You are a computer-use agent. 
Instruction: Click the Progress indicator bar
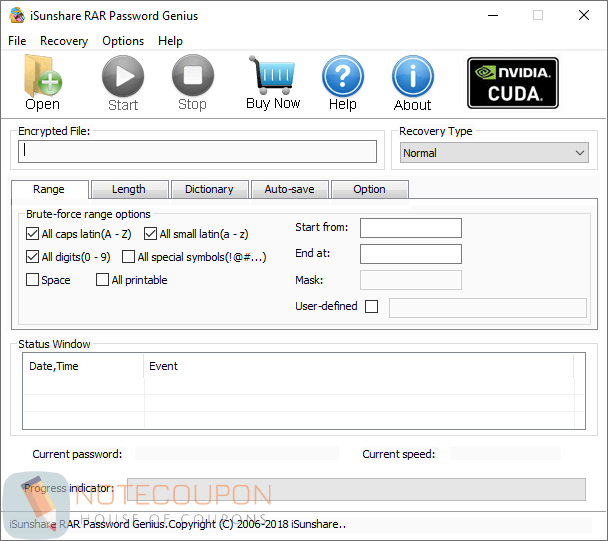[x=356, y=489]
